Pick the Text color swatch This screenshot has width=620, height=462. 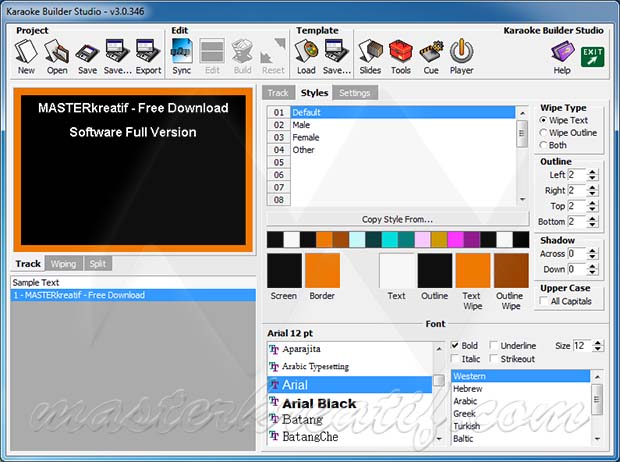[397, 271]
